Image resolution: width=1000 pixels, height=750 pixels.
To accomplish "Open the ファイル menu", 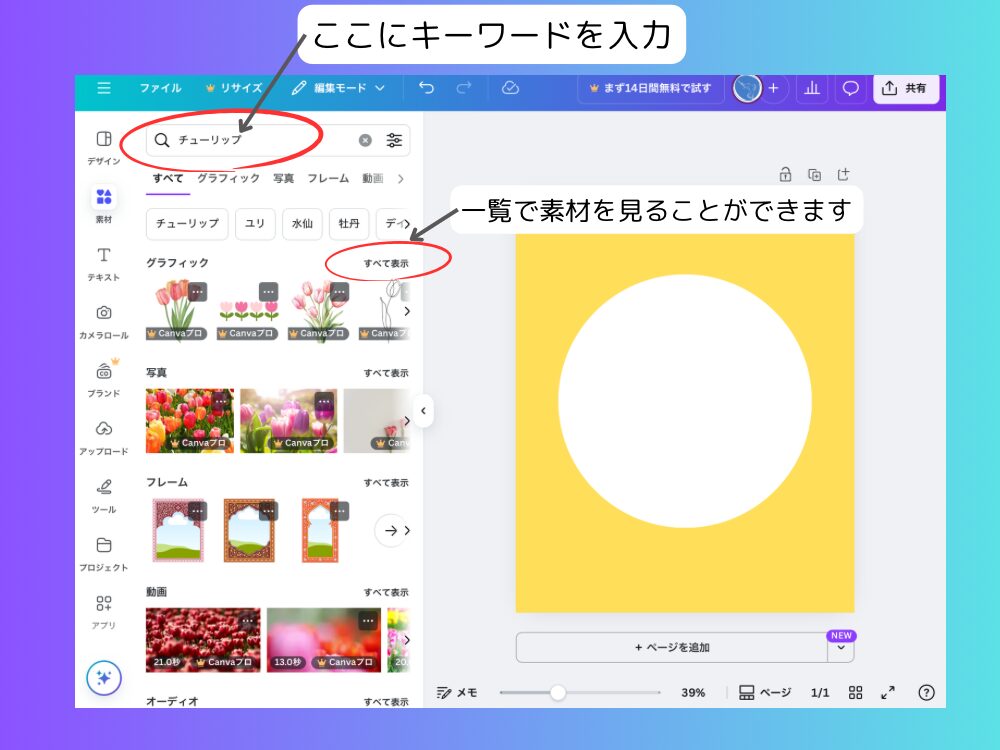I will coord(161,88).
